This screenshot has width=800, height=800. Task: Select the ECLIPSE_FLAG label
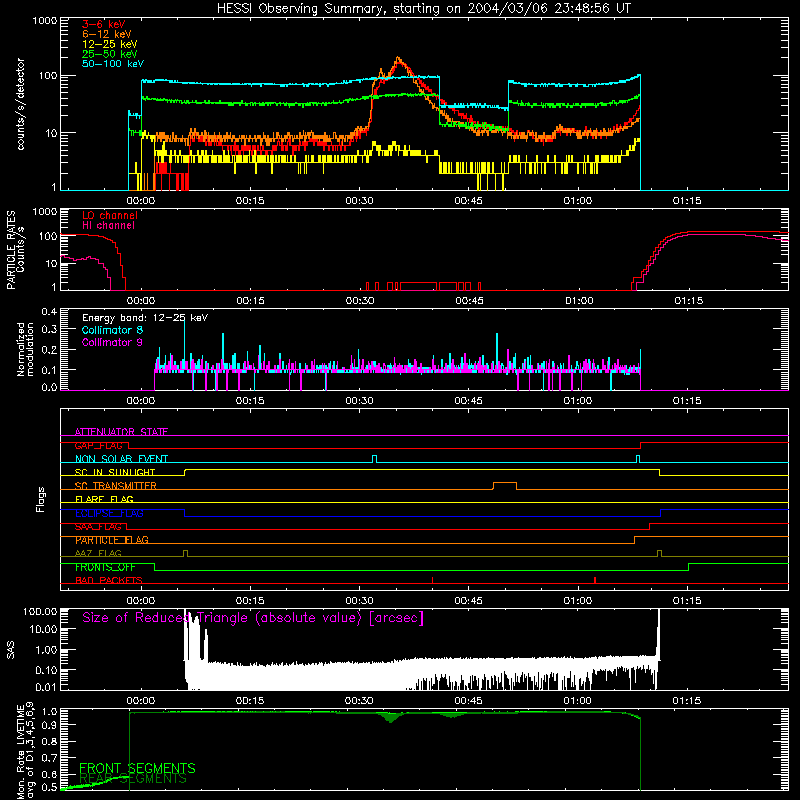[109, 513]
